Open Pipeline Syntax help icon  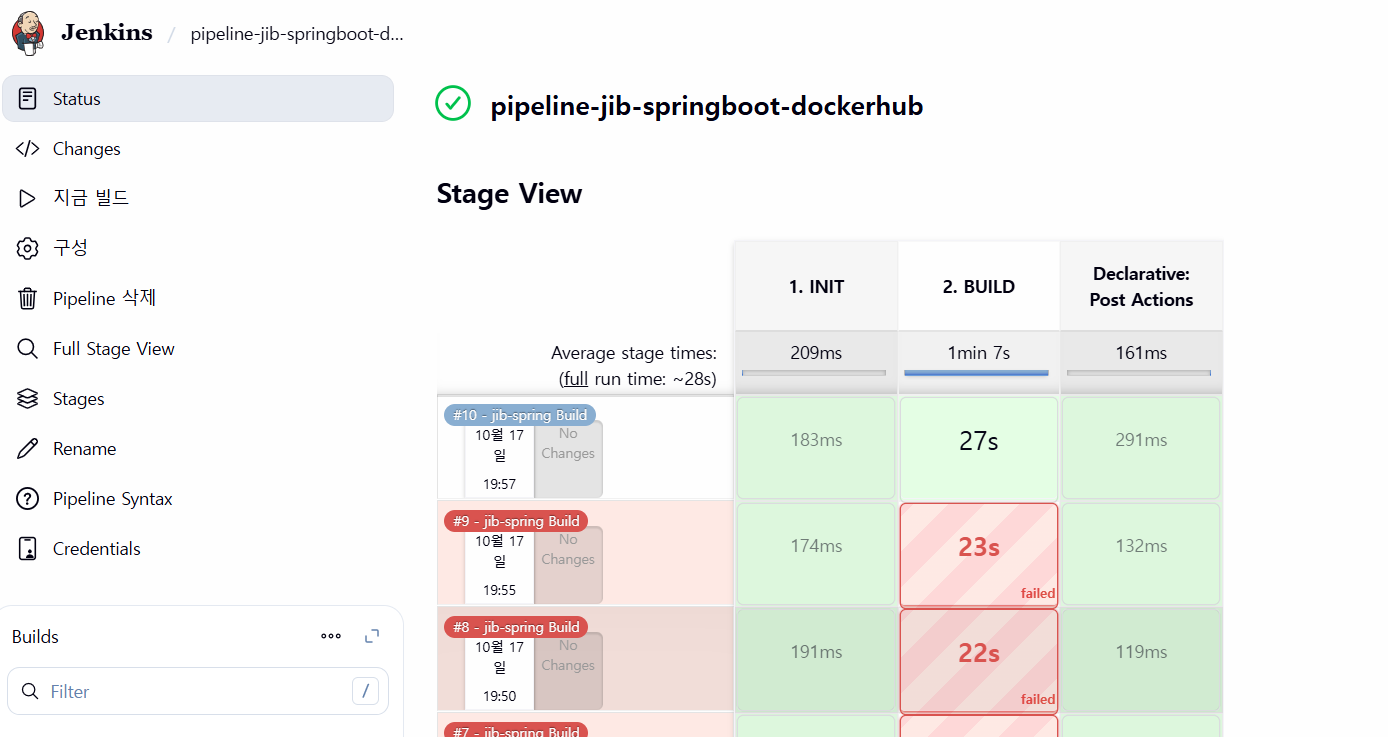tap(28, 499)
